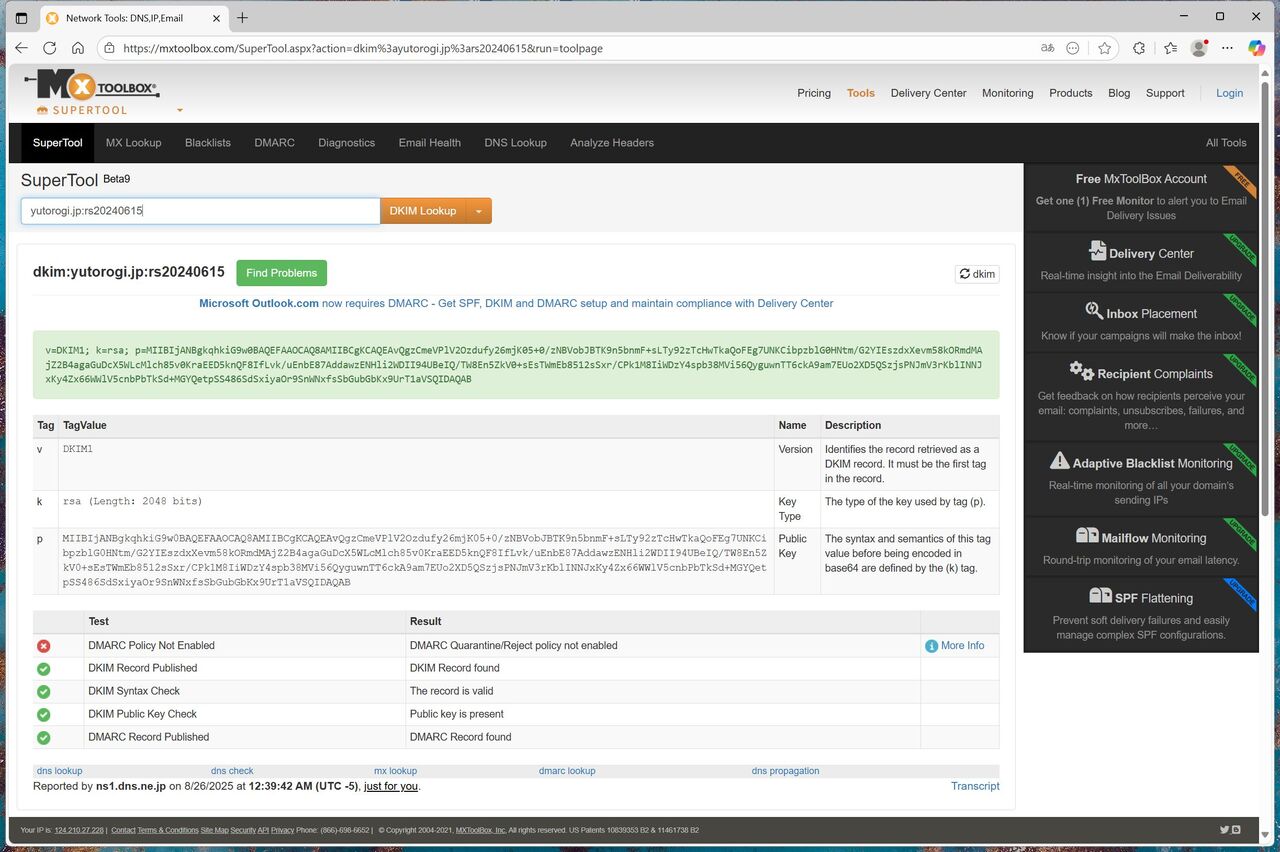
Task: View site information lock icon
Action: (x=109, y=48)
